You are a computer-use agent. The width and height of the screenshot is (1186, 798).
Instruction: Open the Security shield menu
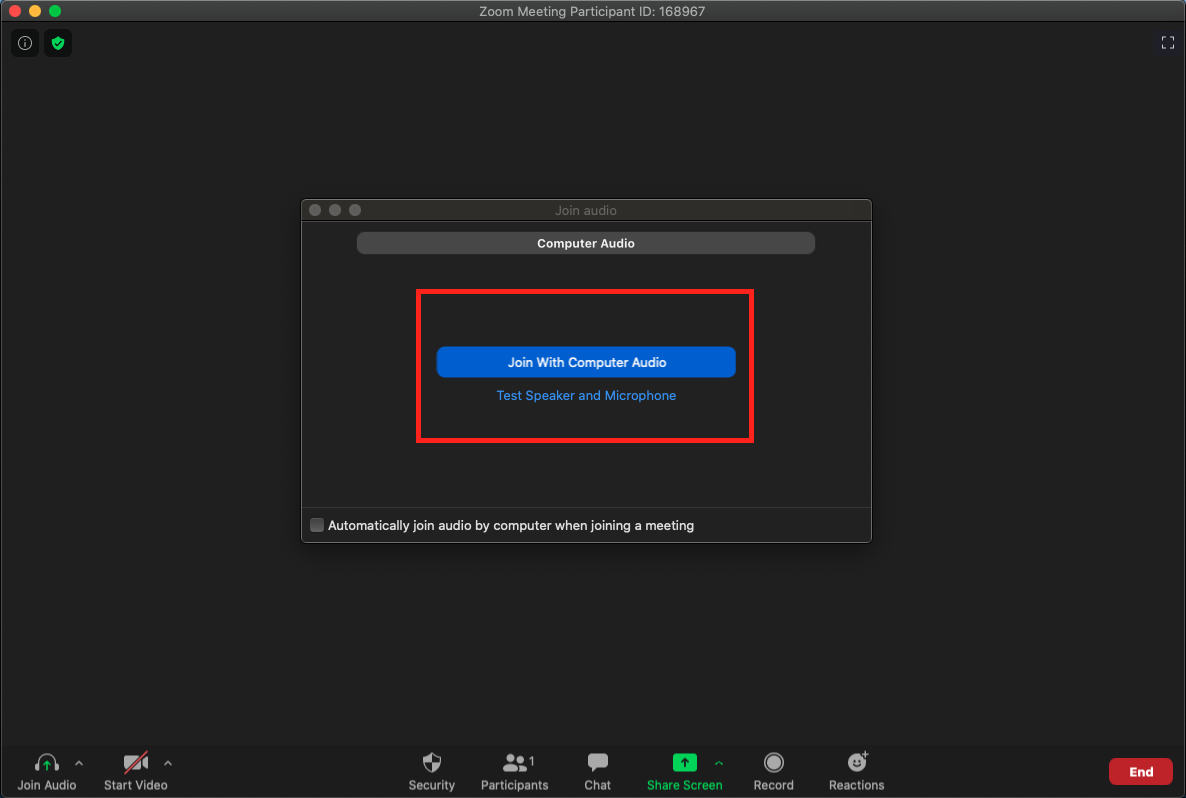pyautogui.click(x=432, y=772)
